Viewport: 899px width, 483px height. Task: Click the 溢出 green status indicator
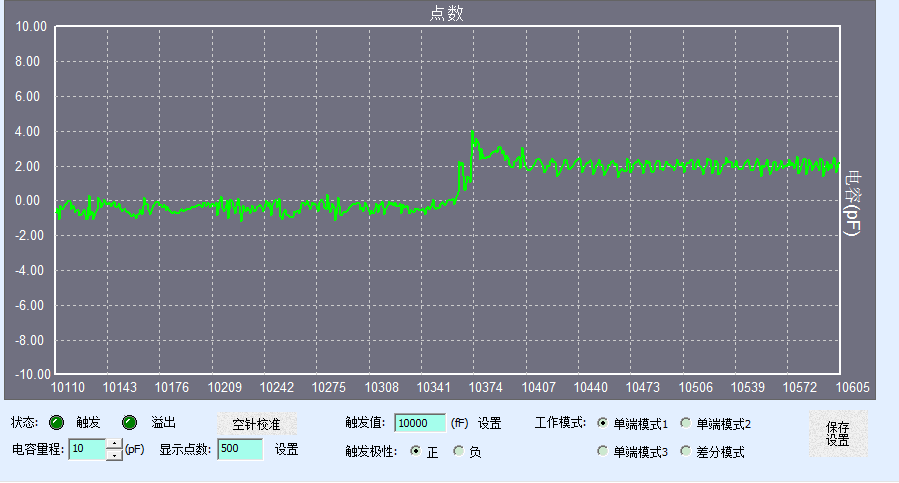coord(130,422)
